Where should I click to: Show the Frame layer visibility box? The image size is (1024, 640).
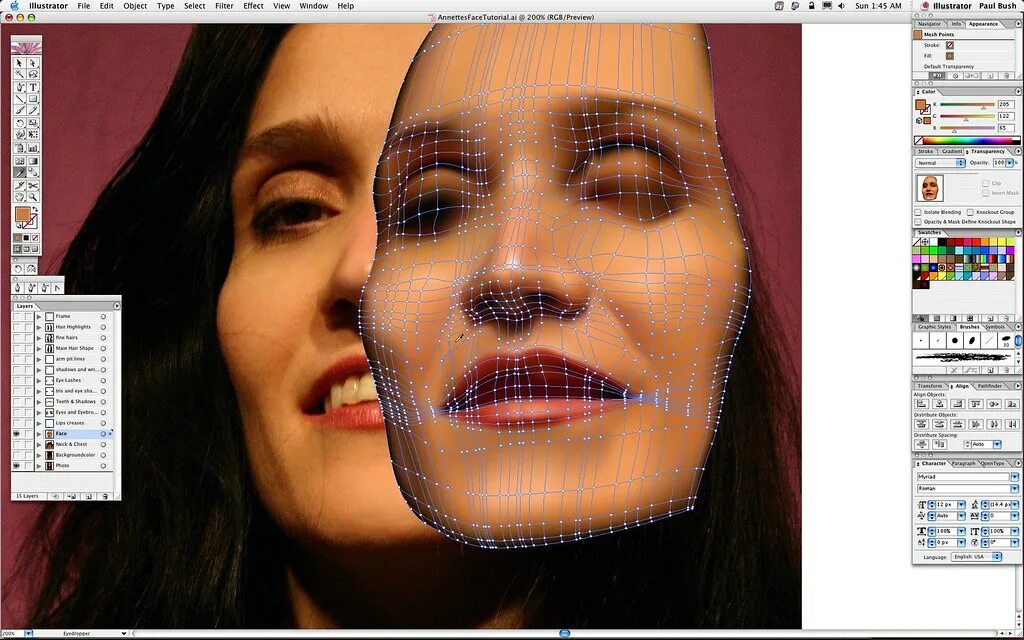tap(16, 316)
